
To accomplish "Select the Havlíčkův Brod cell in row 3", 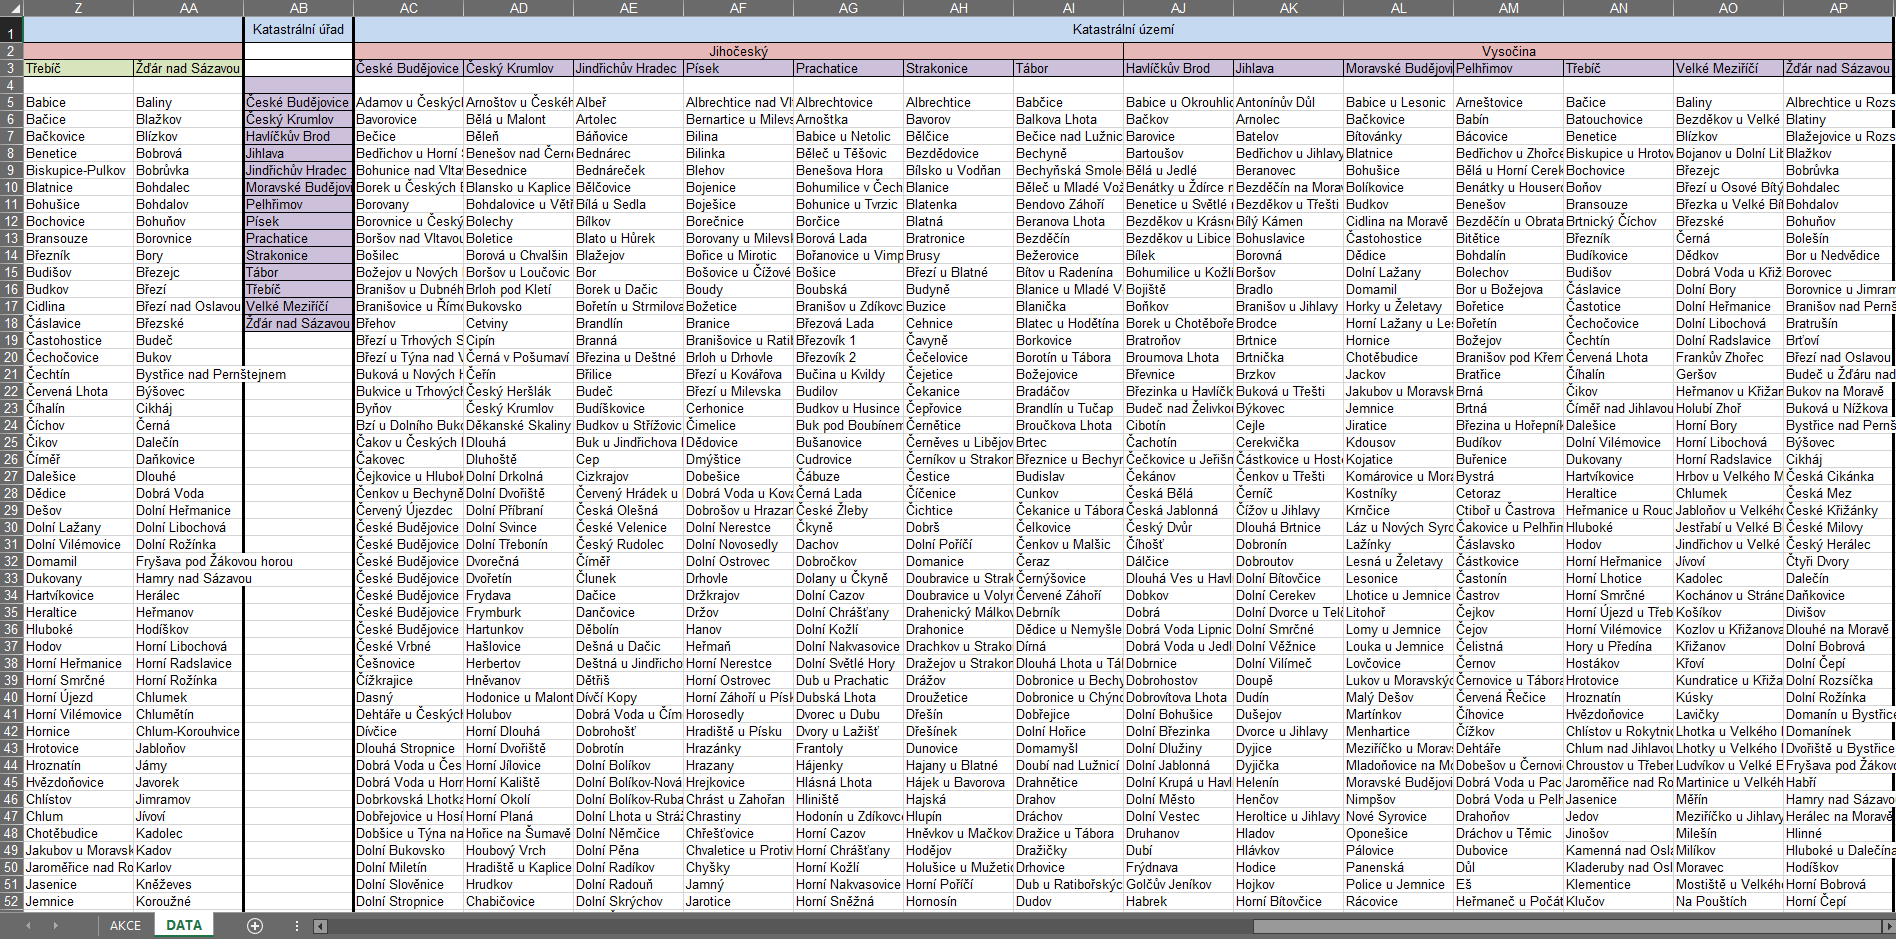I will pyautogui.click(x=1177, y=69).
